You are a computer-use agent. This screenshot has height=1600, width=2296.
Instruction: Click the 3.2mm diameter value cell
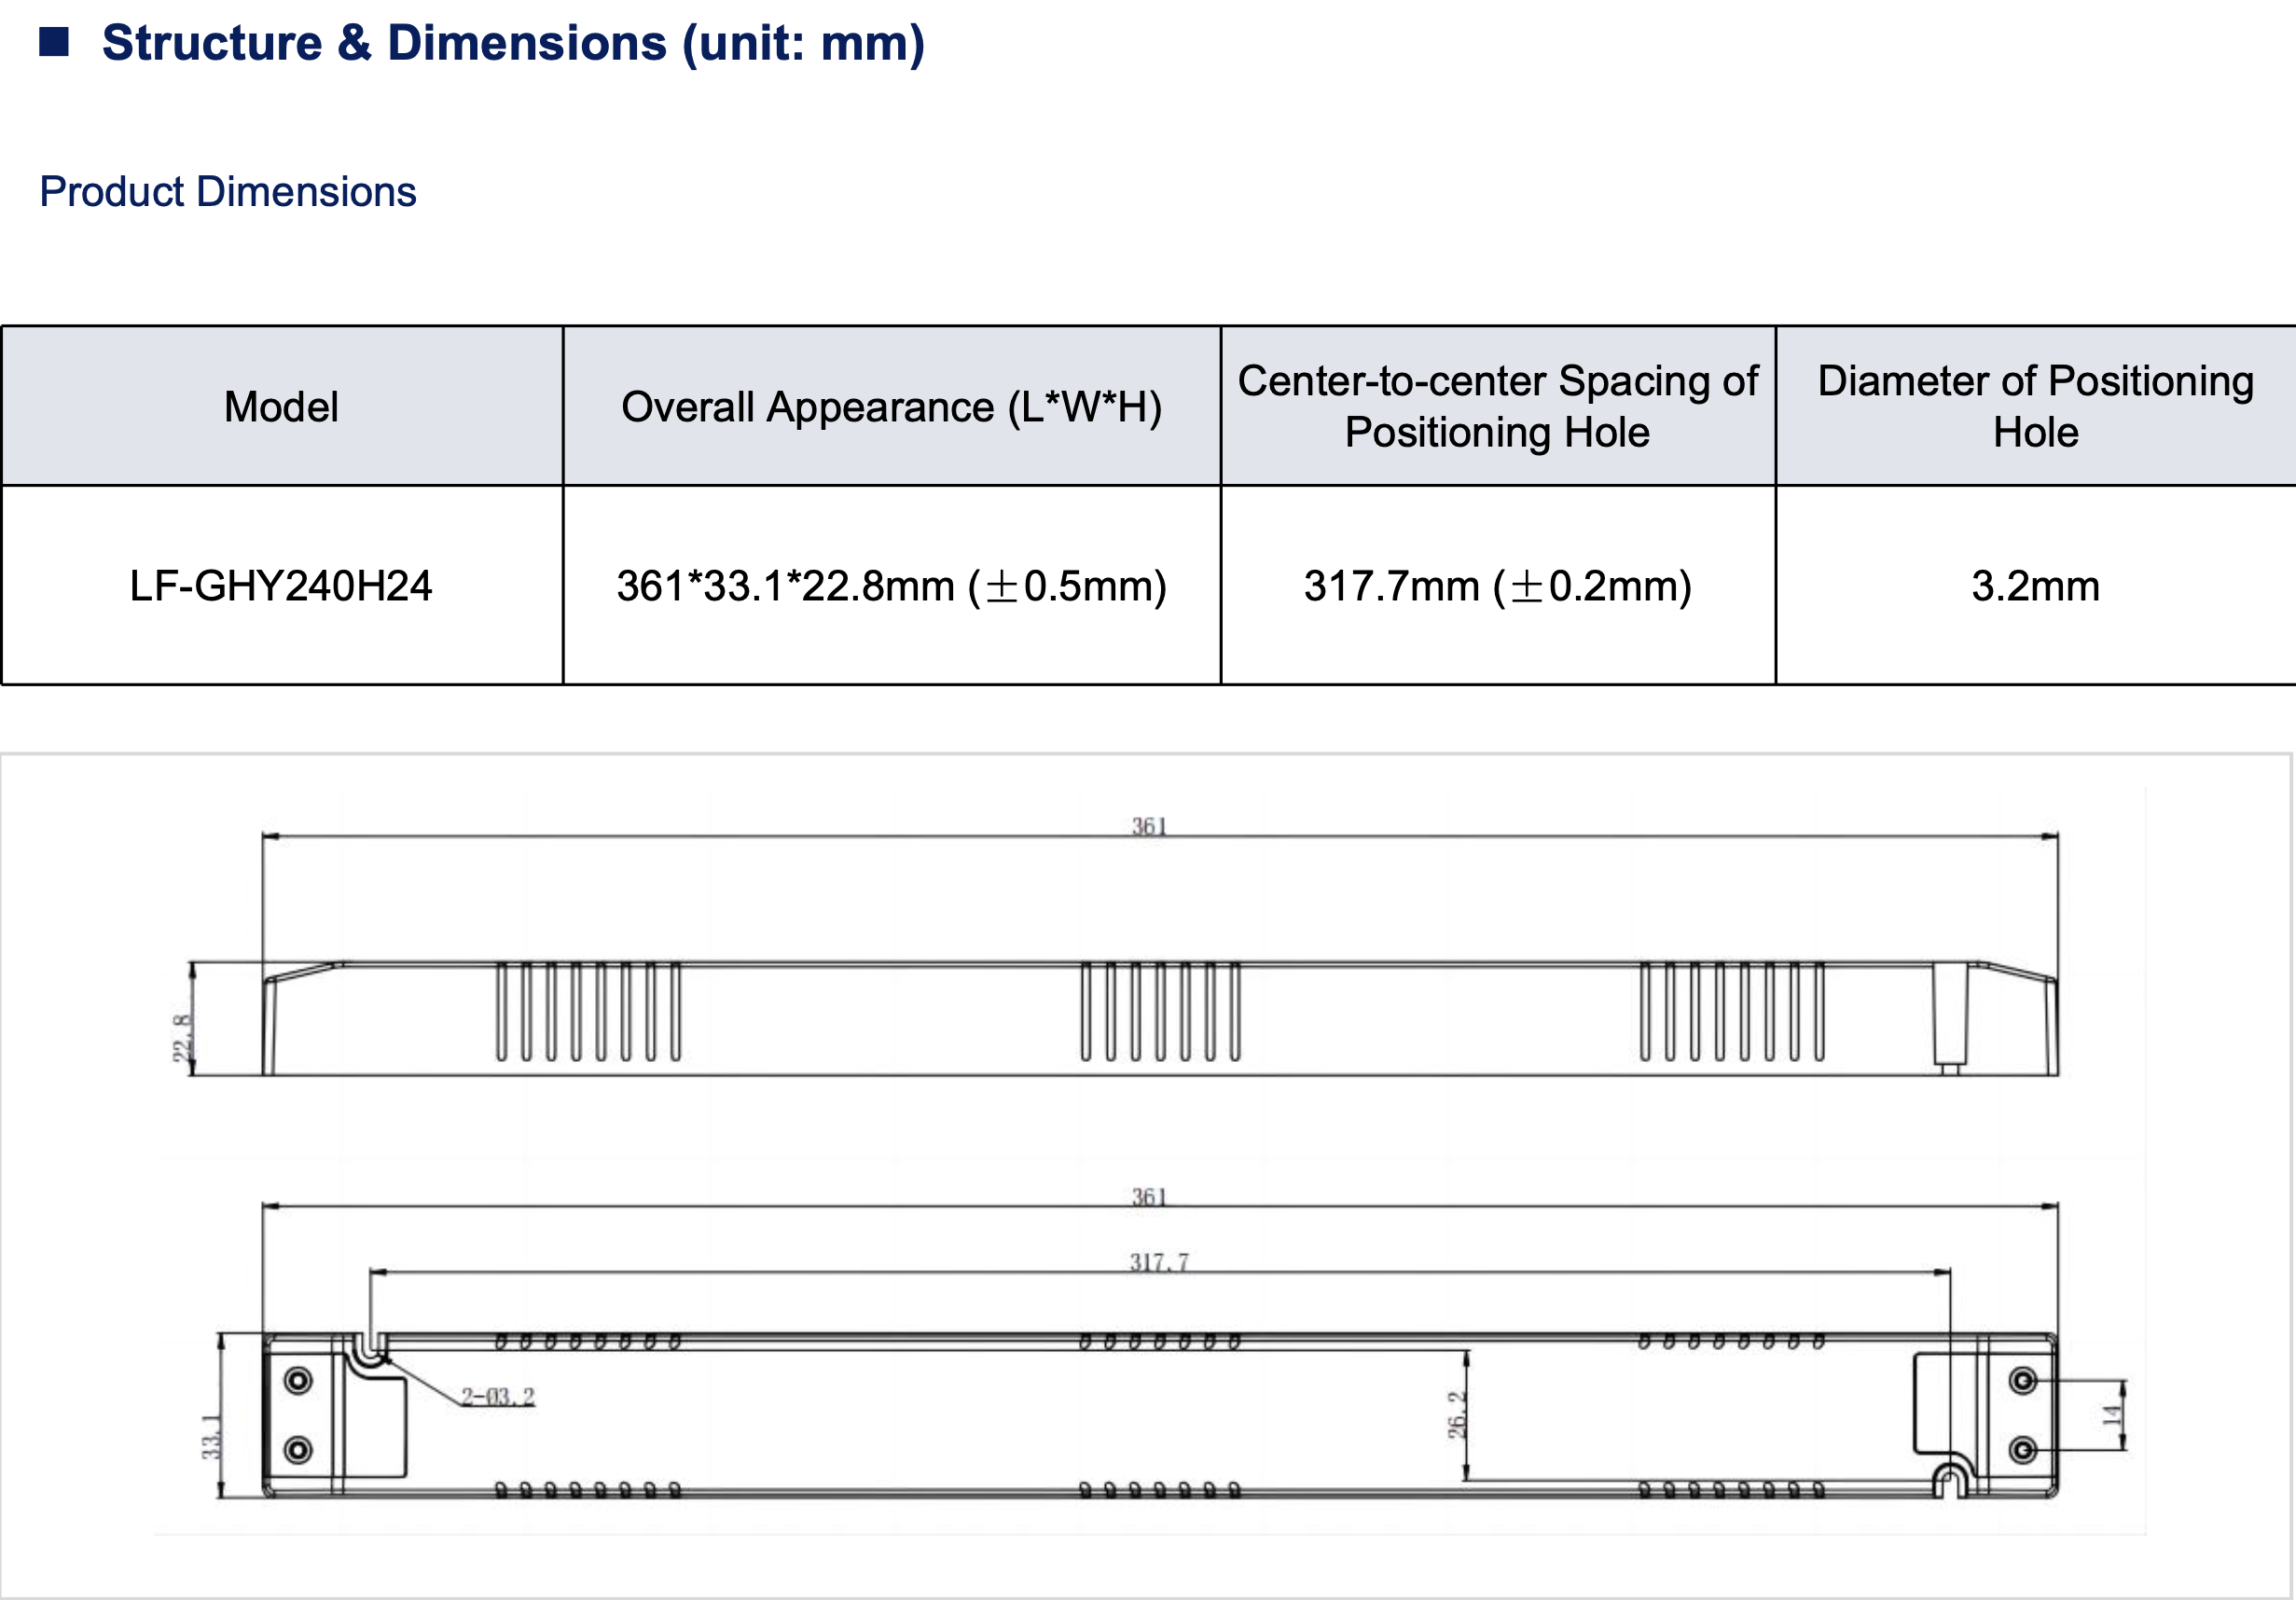point(2035,586)
